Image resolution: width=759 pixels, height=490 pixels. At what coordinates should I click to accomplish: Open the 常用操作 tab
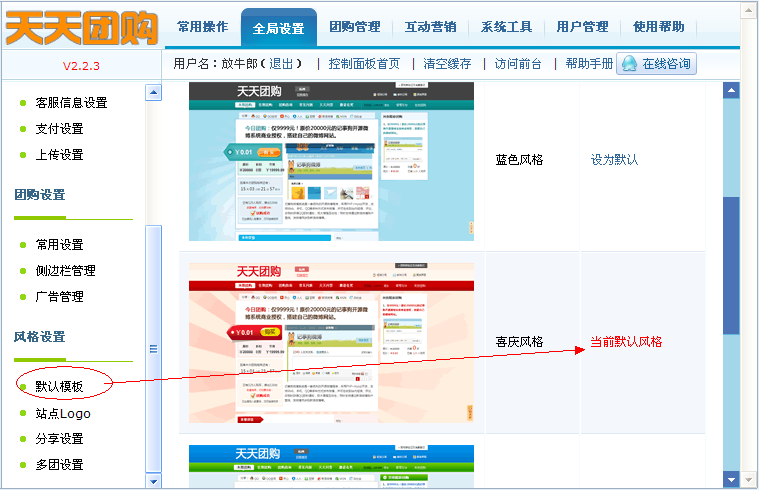coord(202,27)
